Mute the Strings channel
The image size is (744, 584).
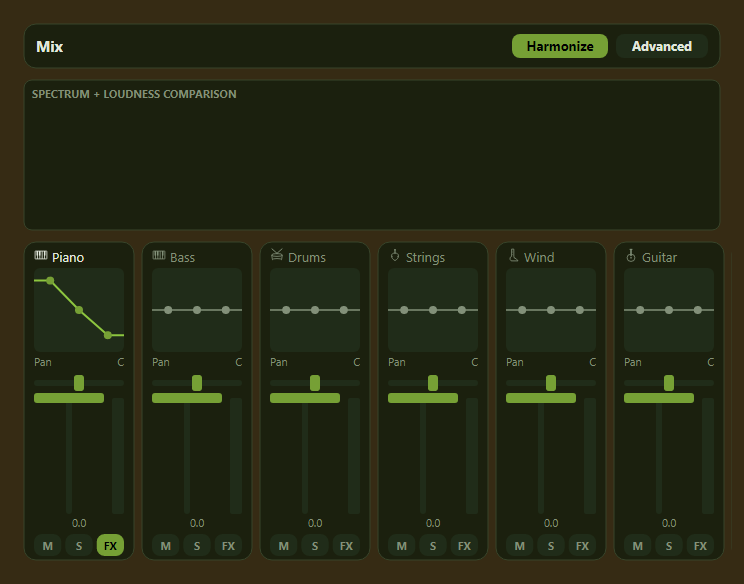coord(401,546)
